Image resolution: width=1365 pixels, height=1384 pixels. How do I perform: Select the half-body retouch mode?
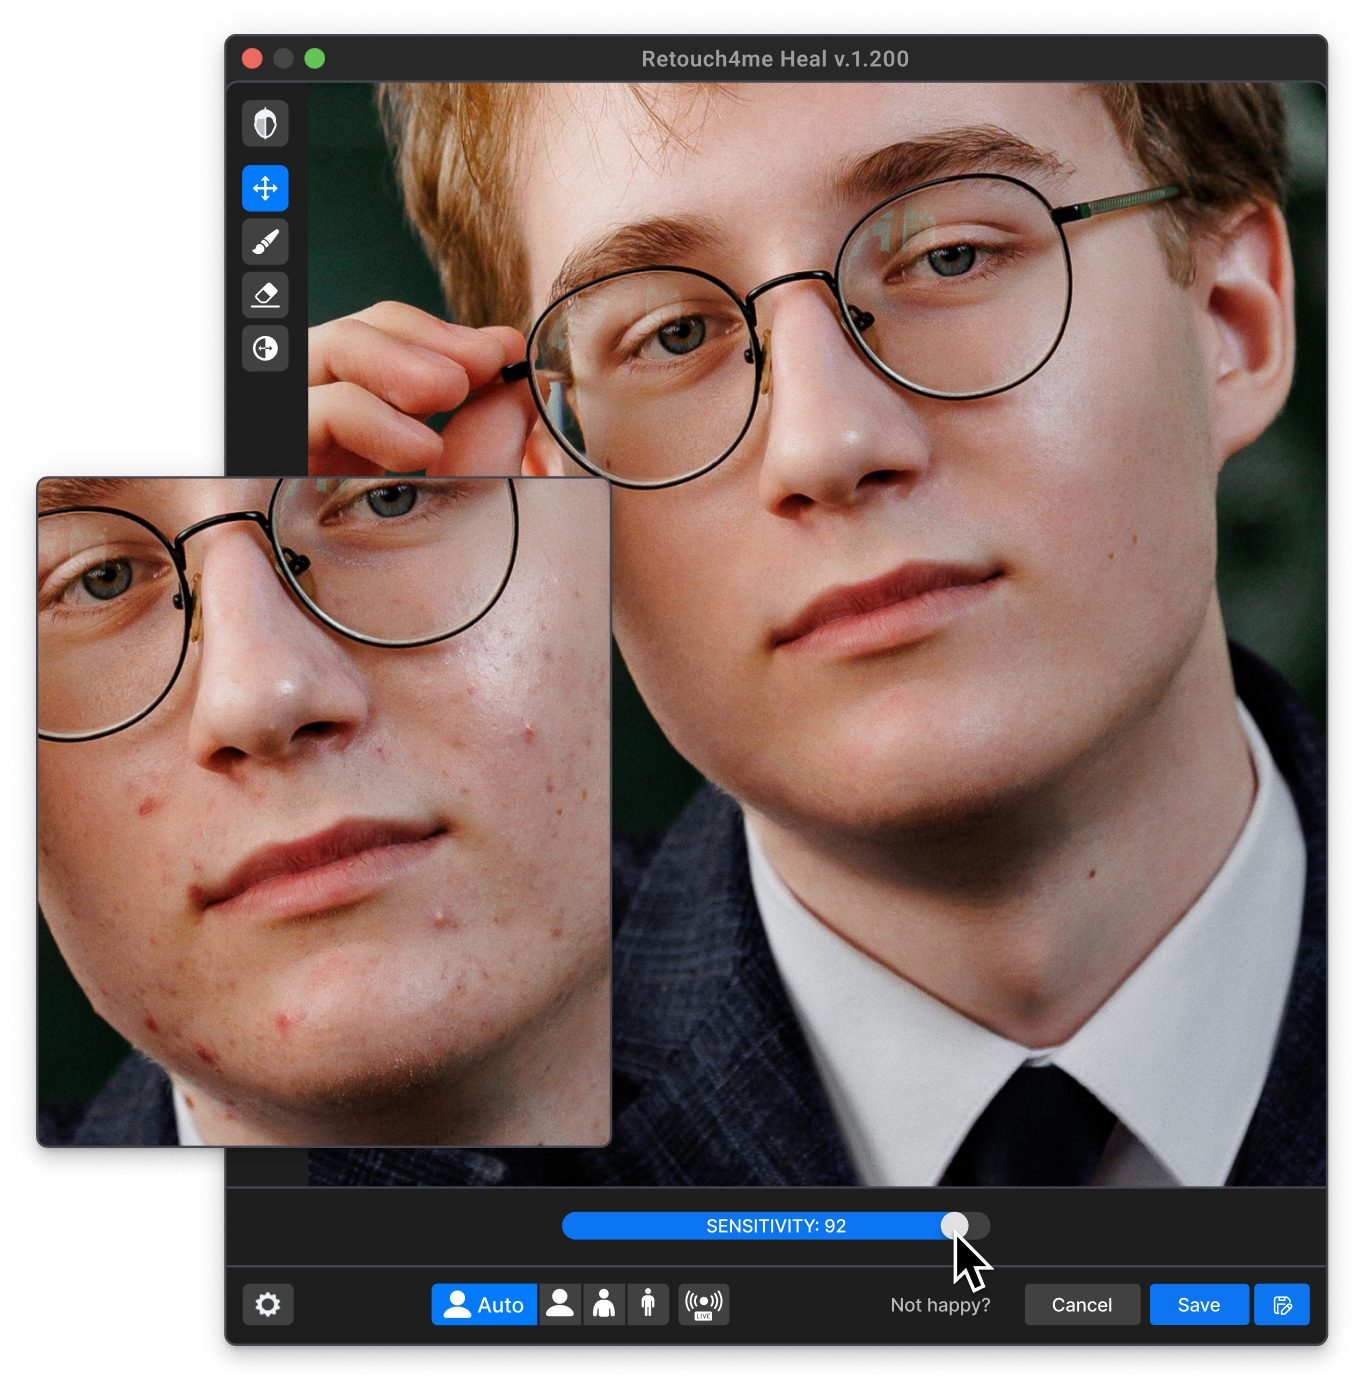coord(604,1304)
